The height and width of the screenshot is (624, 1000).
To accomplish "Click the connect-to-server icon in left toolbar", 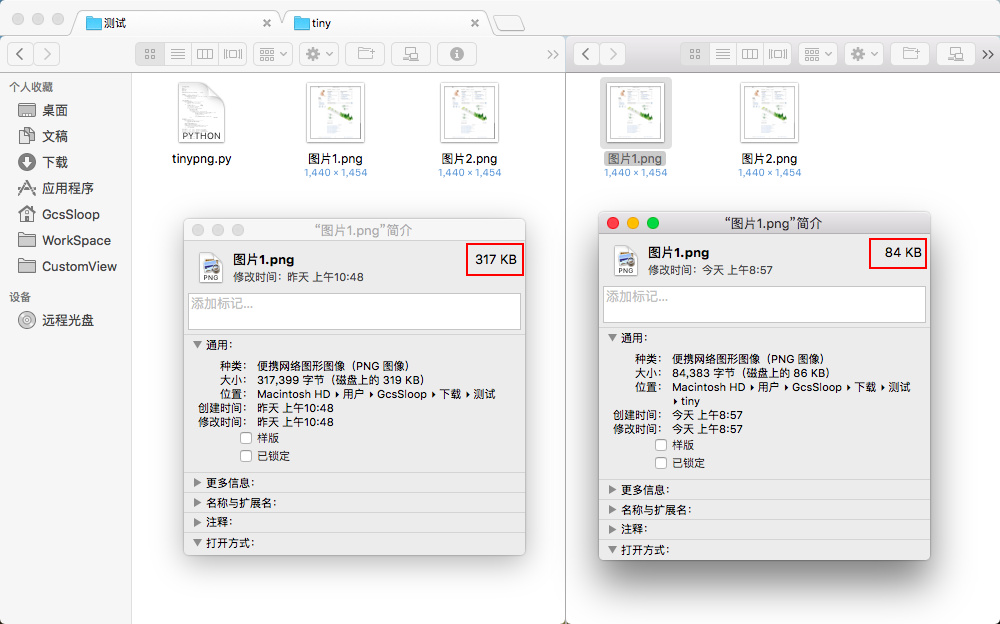I will (x=411, y=54).
